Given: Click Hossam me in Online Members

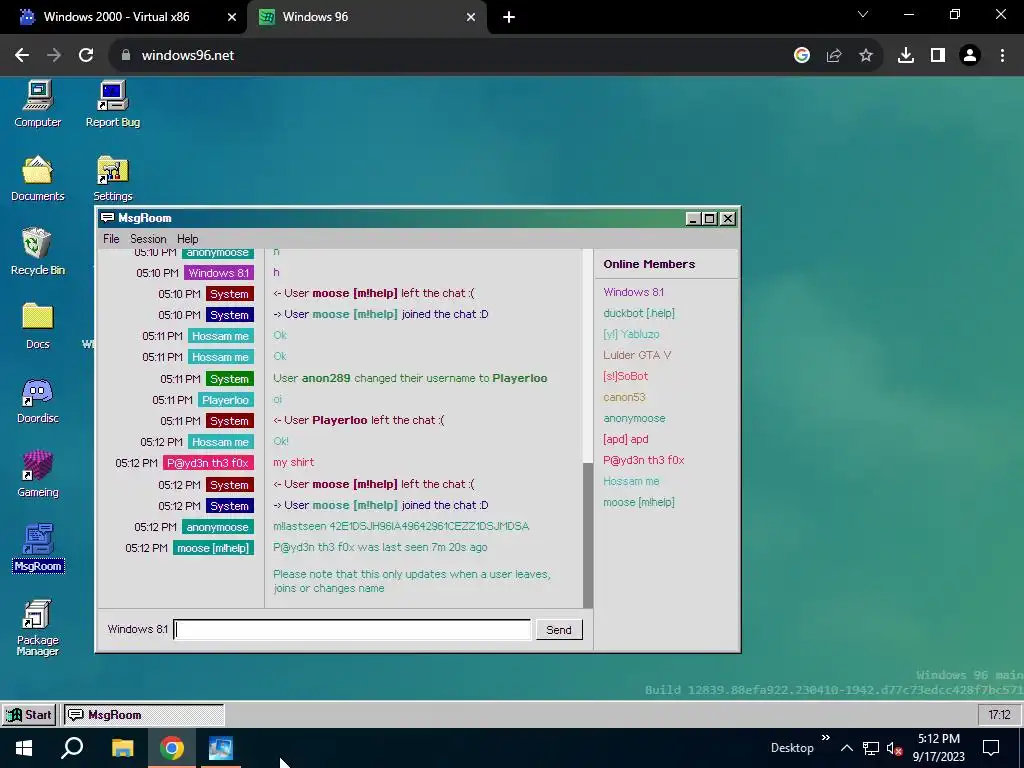Looking at the screenshot, I should 631,481.
